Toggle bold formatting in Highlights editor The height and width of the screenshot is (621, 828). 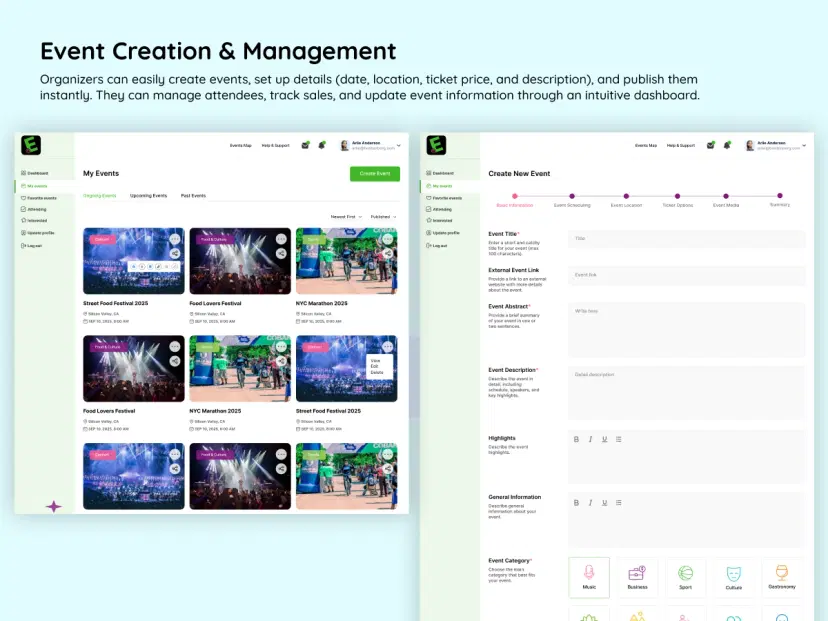(x=576, y=439)
